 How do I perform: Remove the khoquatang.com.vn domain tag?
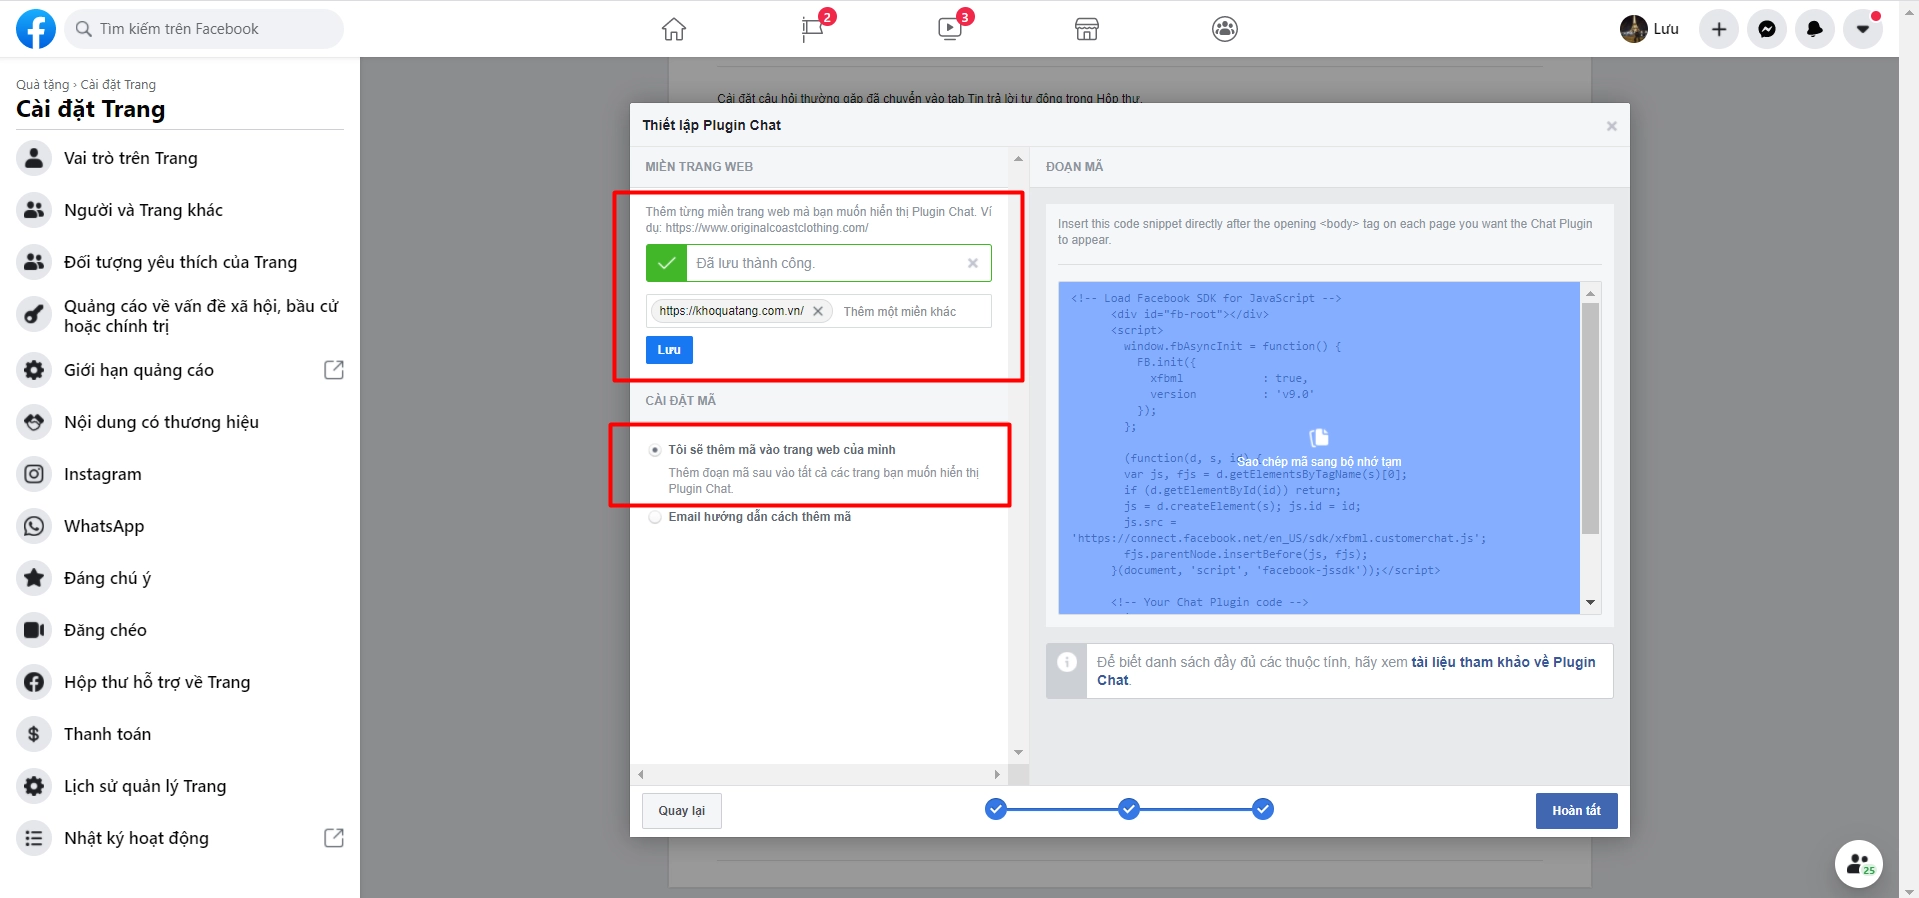[x=818, y=311]
